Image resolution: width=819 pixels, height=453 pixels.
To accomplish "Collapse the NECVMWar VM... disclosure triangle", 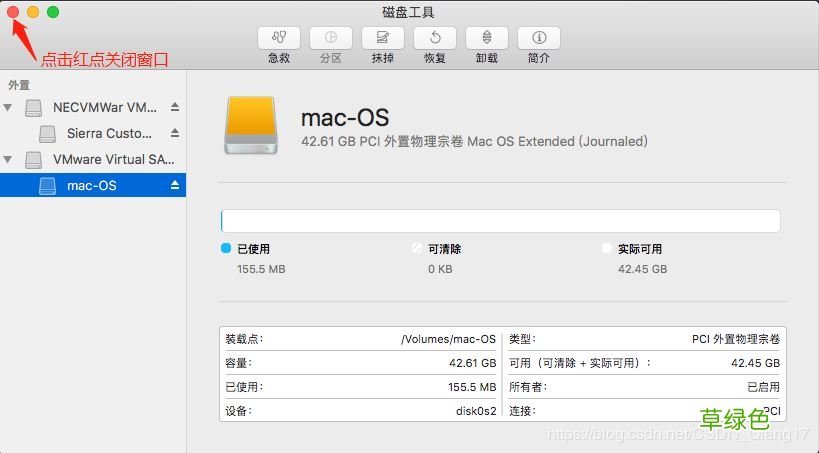I will pos(7,108).
